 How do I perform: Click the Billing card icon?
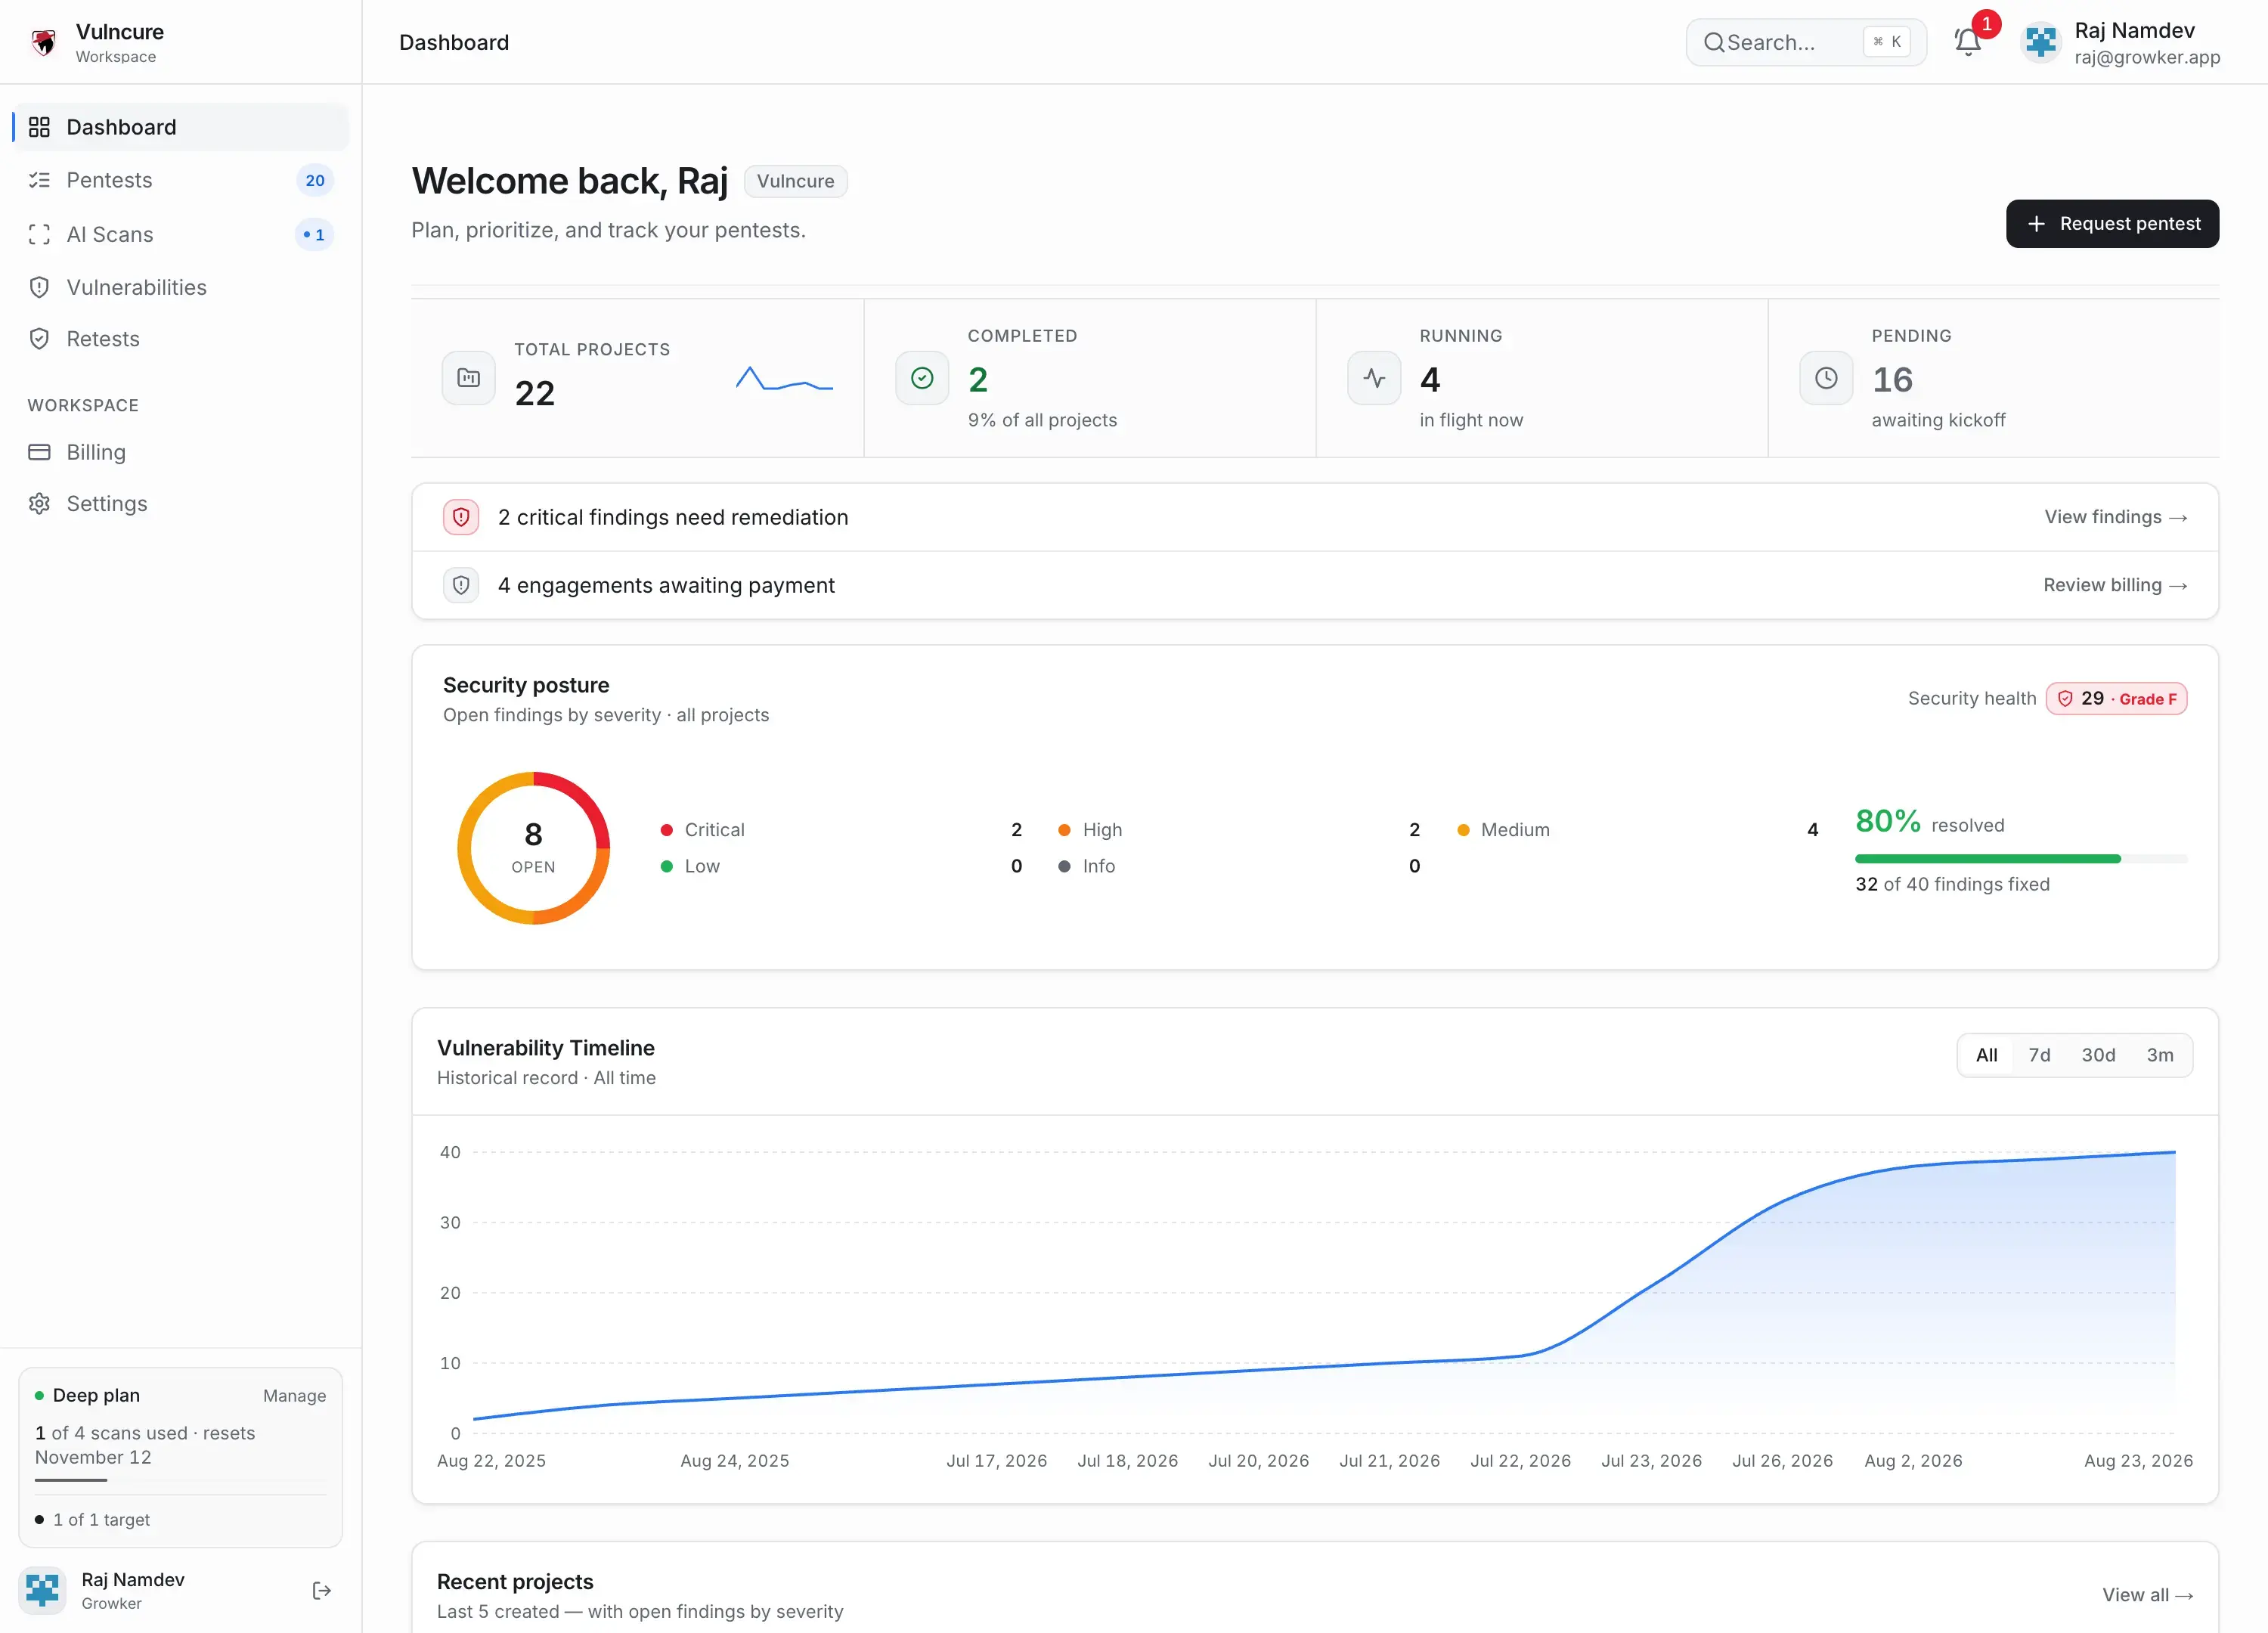[39, 452]
